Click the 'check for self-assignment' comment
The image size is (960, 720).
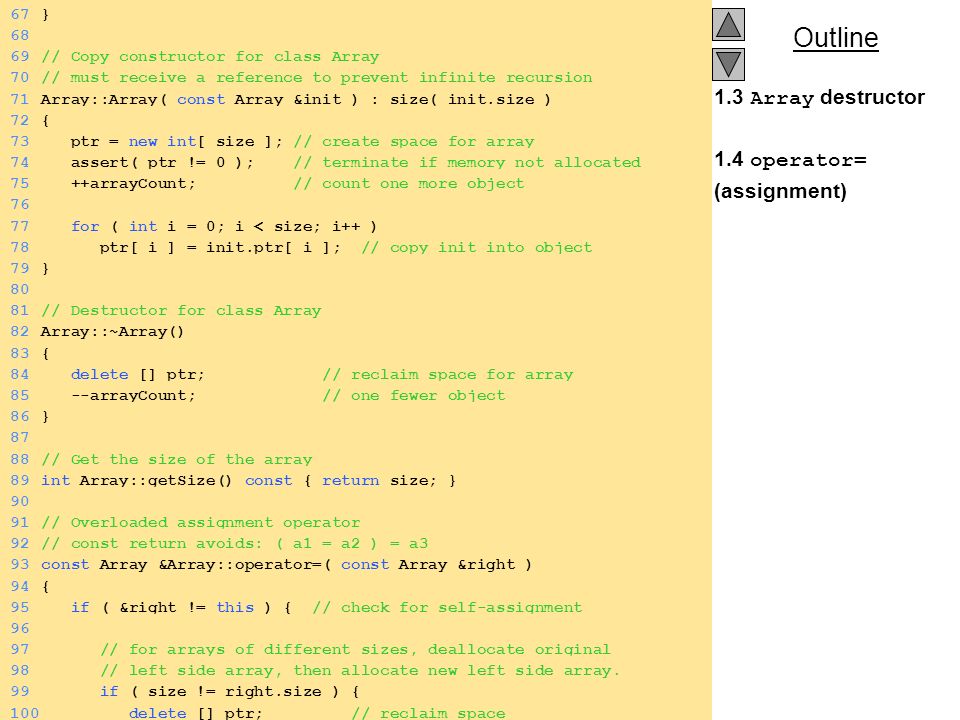(447, 607)
